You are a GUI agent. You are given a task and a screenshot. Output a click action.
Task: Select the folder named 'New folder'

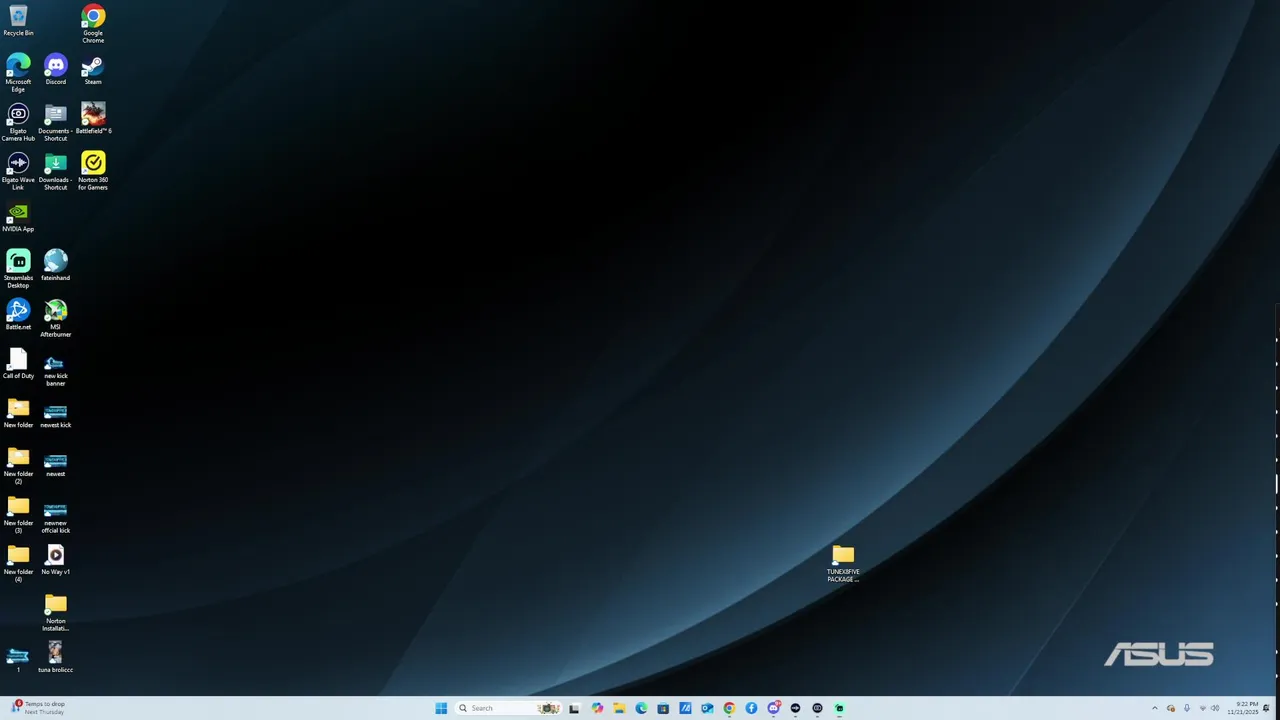18,412
